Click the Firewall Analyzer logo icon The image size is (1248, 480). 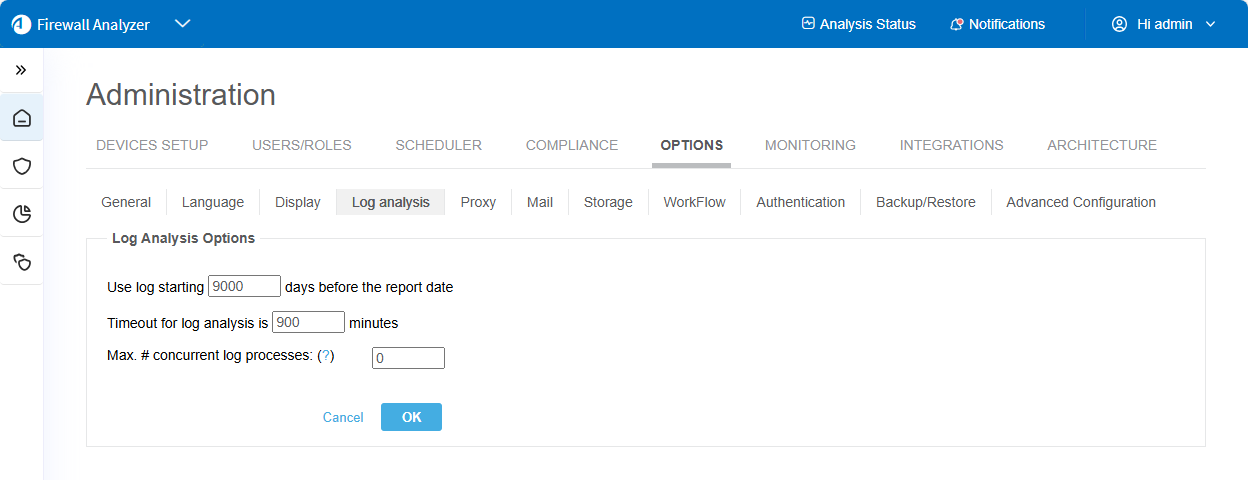pyautogui.click(x=21, y=24)
